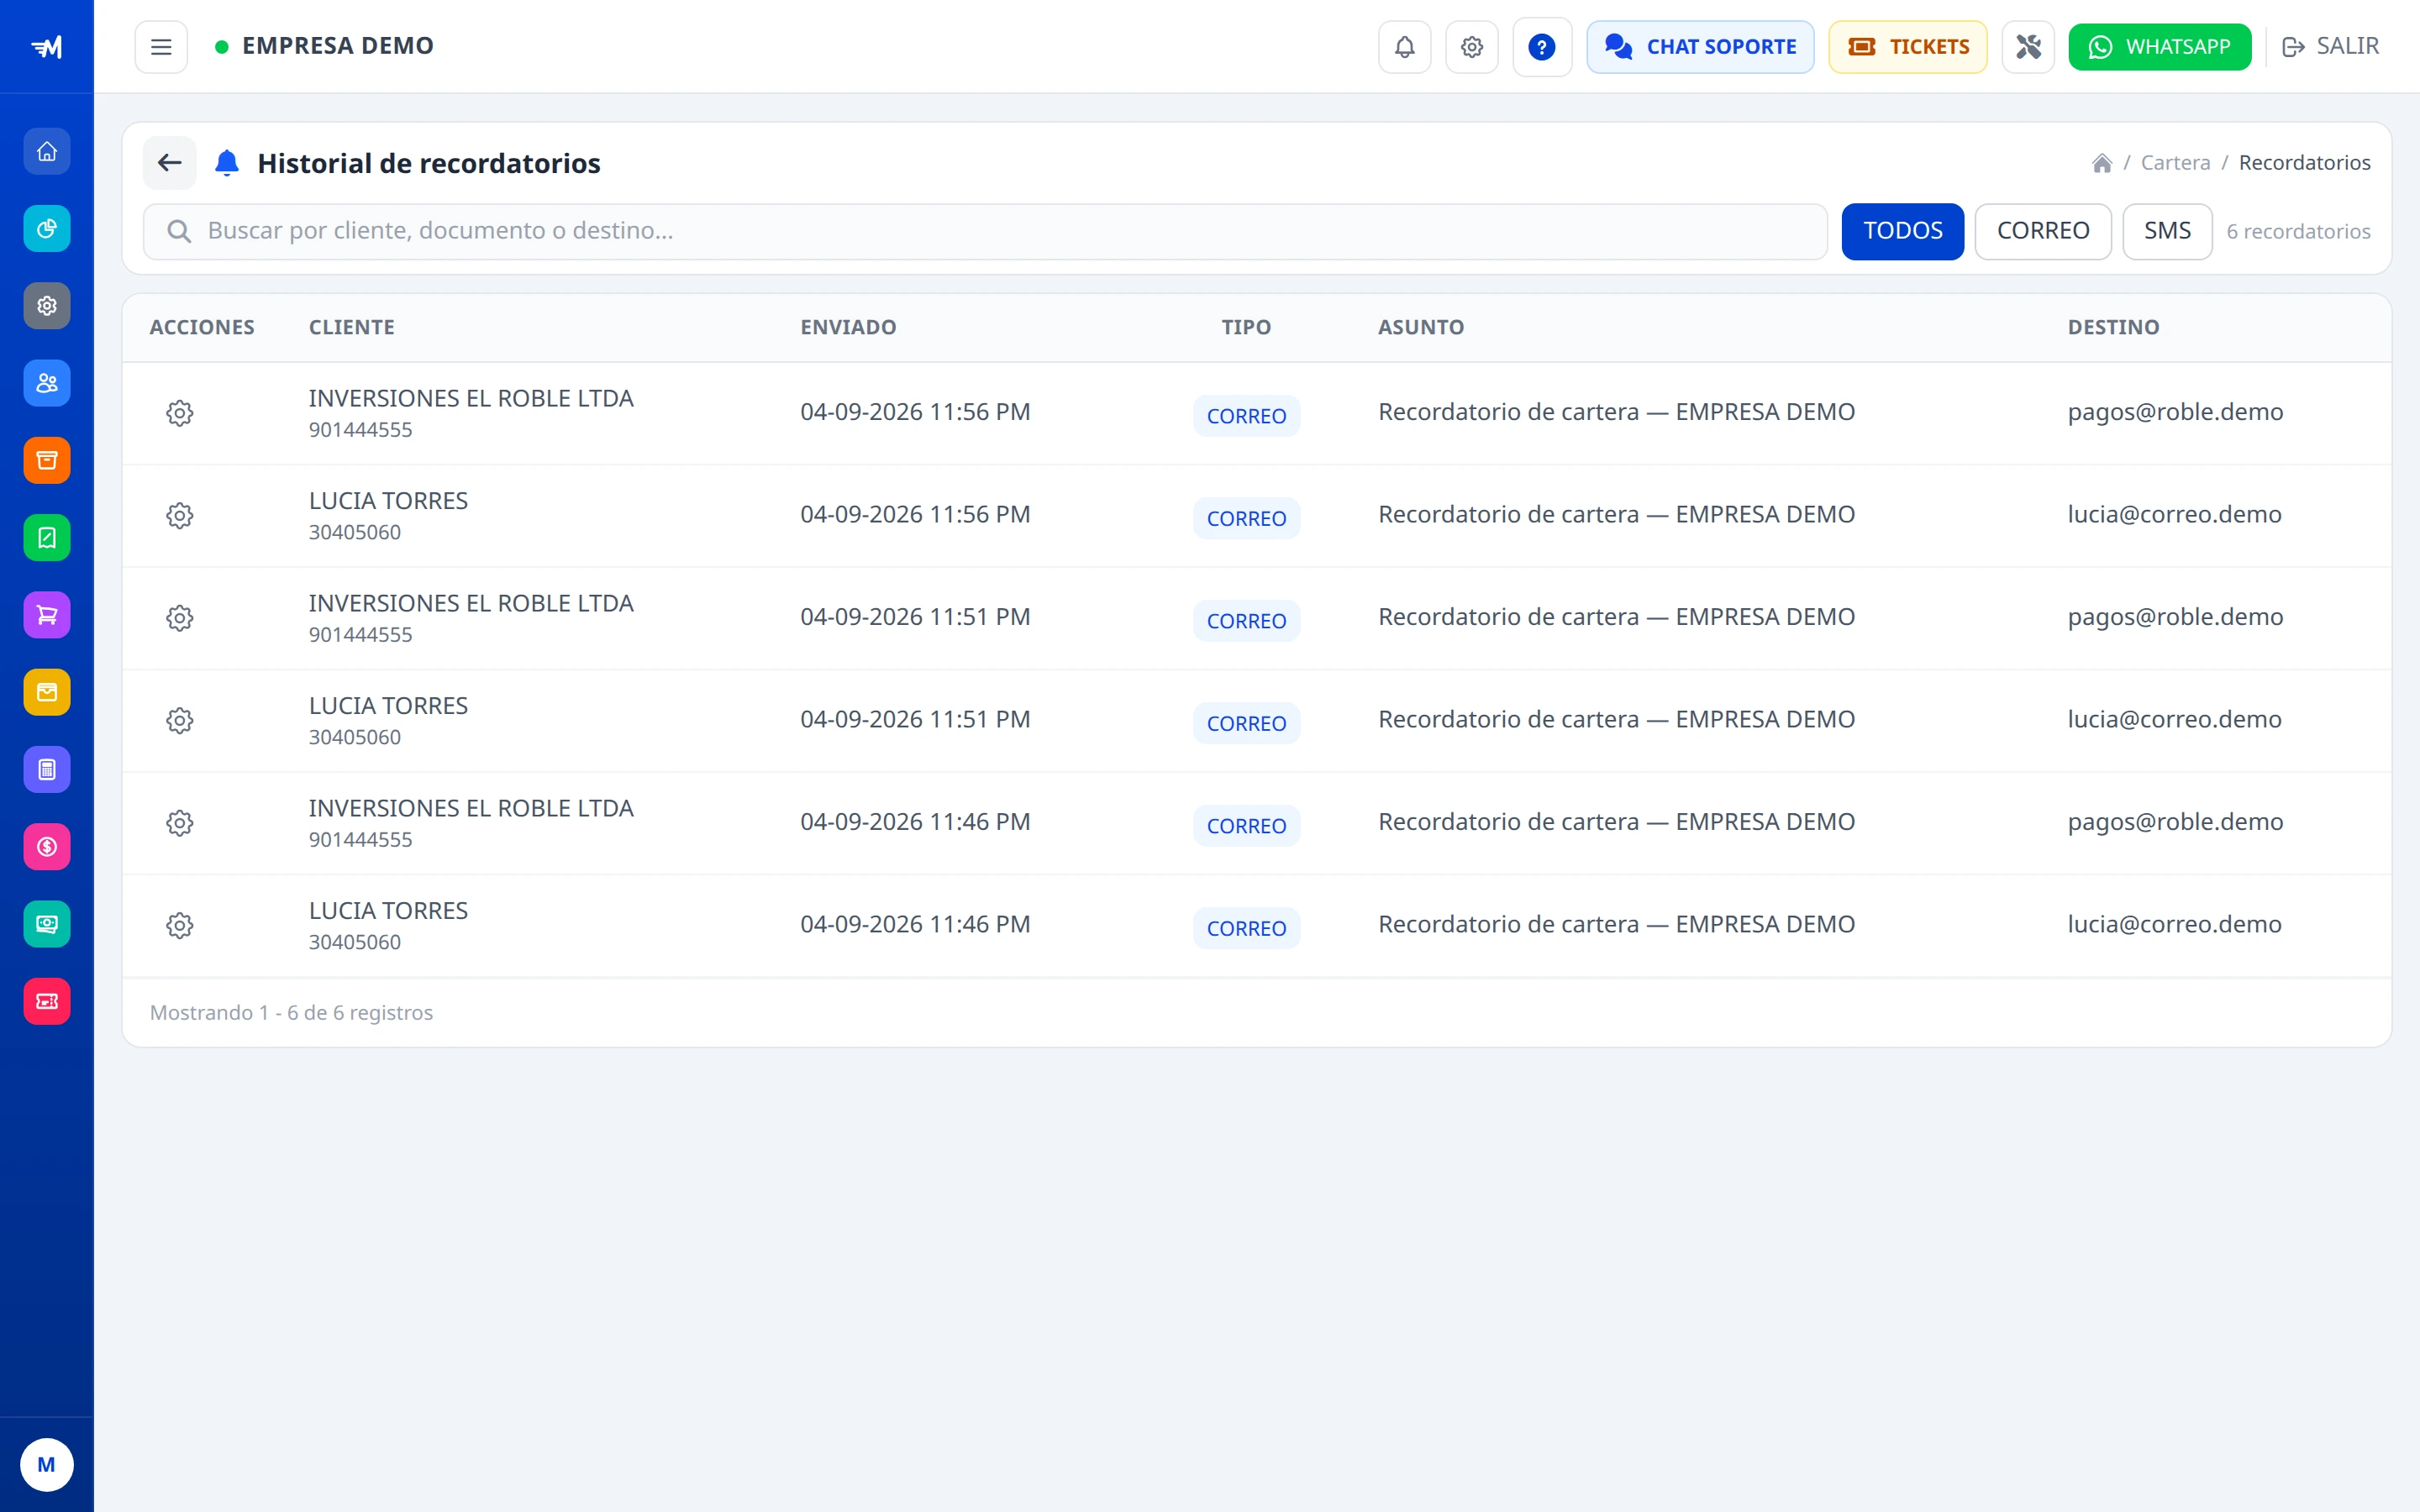Select the TODOS filter tab
Viewport: 2420px width, 1512px height.
[1902, 231]
